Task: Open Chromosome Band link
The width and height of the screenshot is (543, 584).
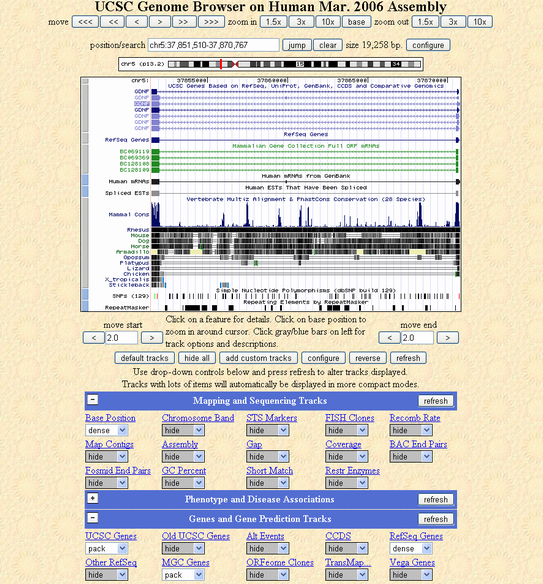Action: click(x=198, y=418)
